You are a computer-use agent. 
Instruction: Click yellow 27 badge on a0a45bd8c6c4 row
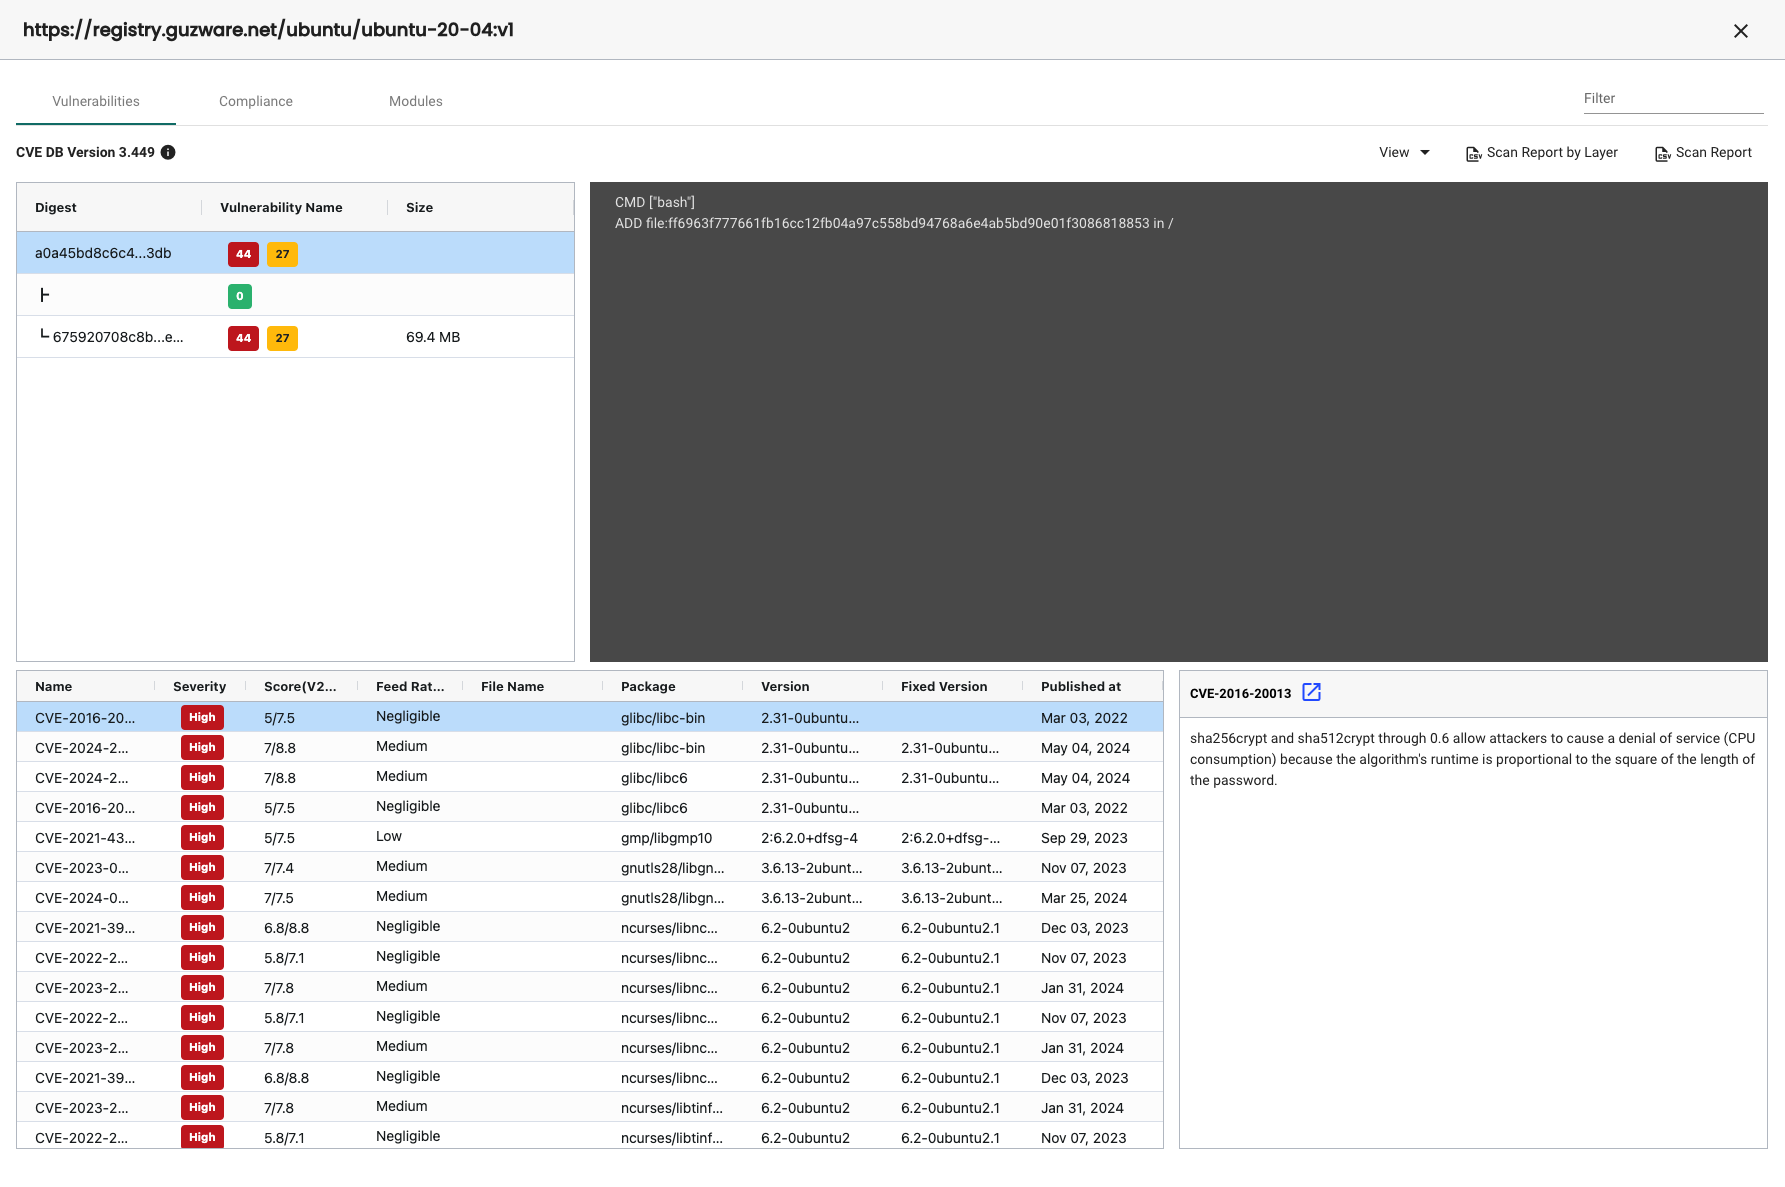(282, 254)
